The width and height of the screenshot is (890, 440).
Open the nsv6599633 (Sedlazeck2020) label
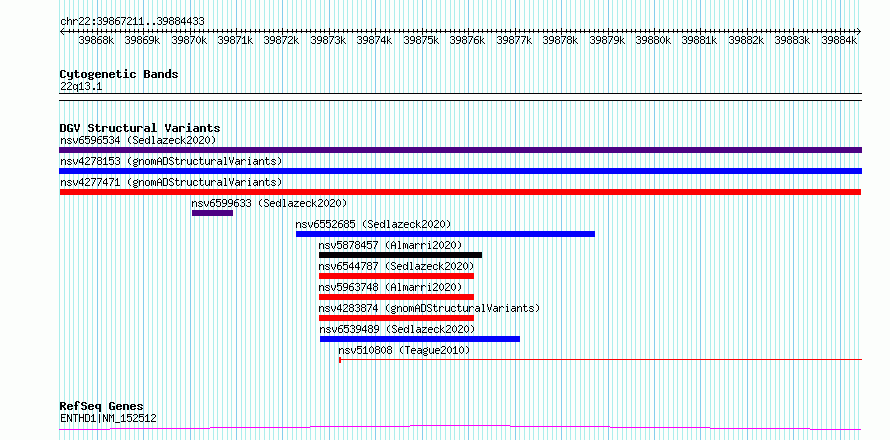pos(269,203)
